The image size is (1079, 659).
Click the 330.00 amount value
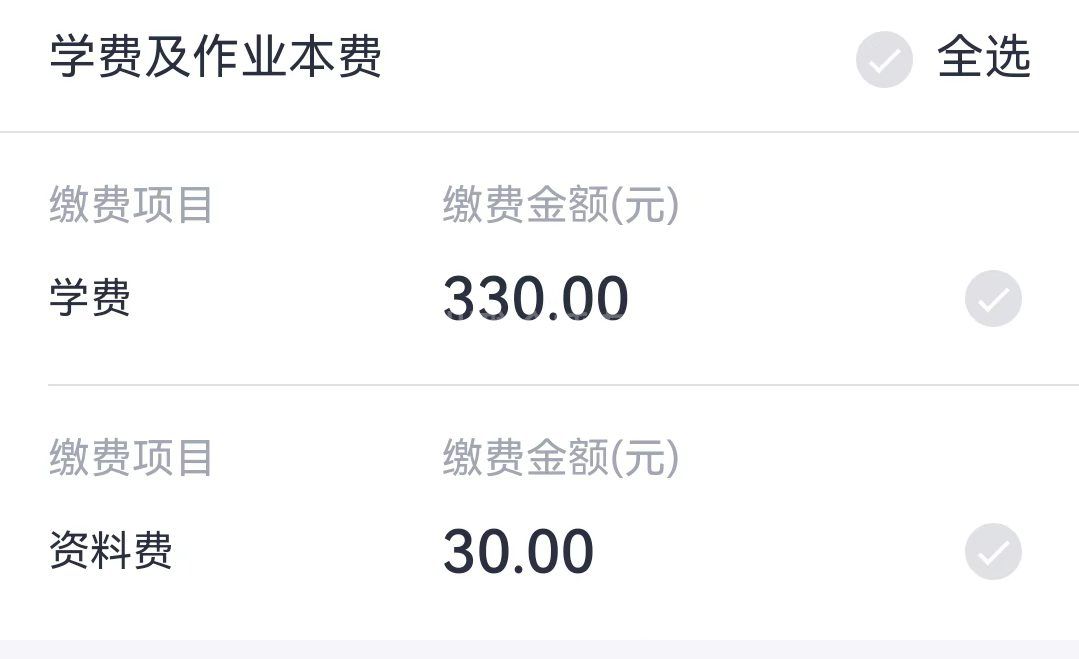pos(536,298)
